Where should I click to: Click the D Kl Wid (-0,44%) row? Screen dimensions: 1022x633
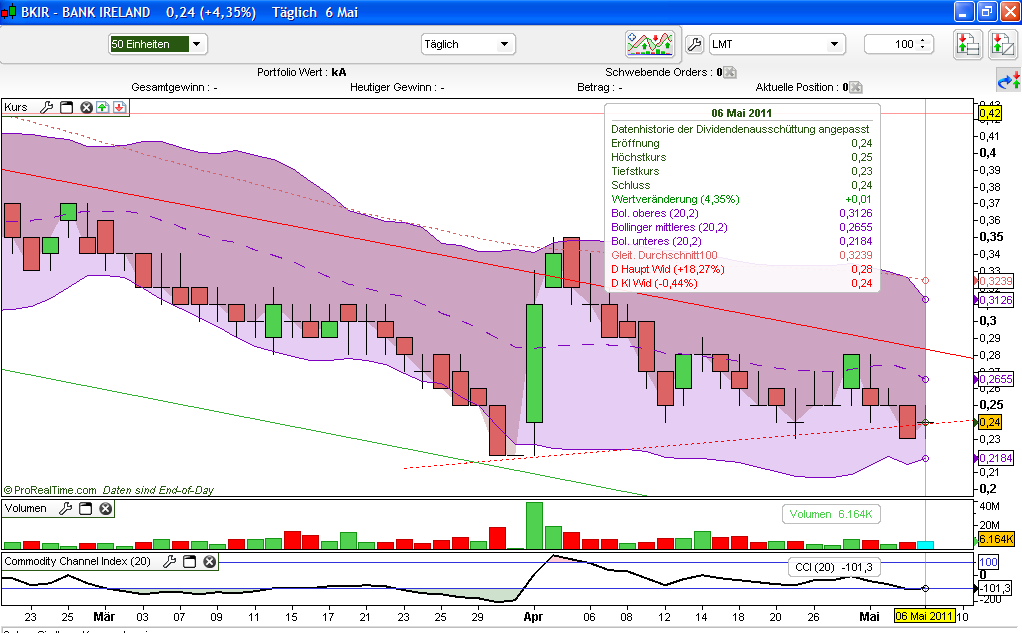(x=742, y=284)
